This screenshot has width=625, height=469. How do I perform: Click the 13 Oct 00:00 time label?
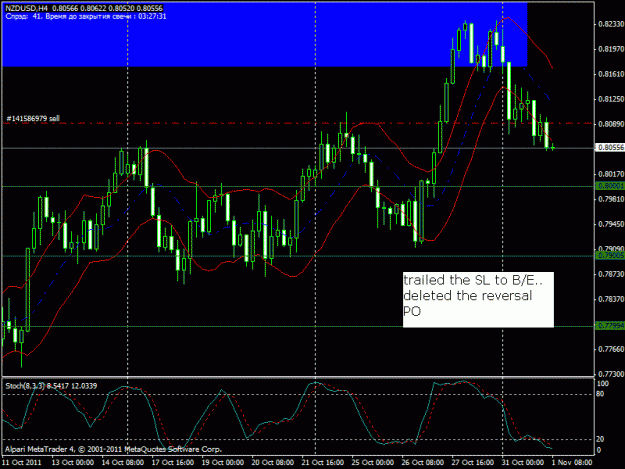click(73, 462)
